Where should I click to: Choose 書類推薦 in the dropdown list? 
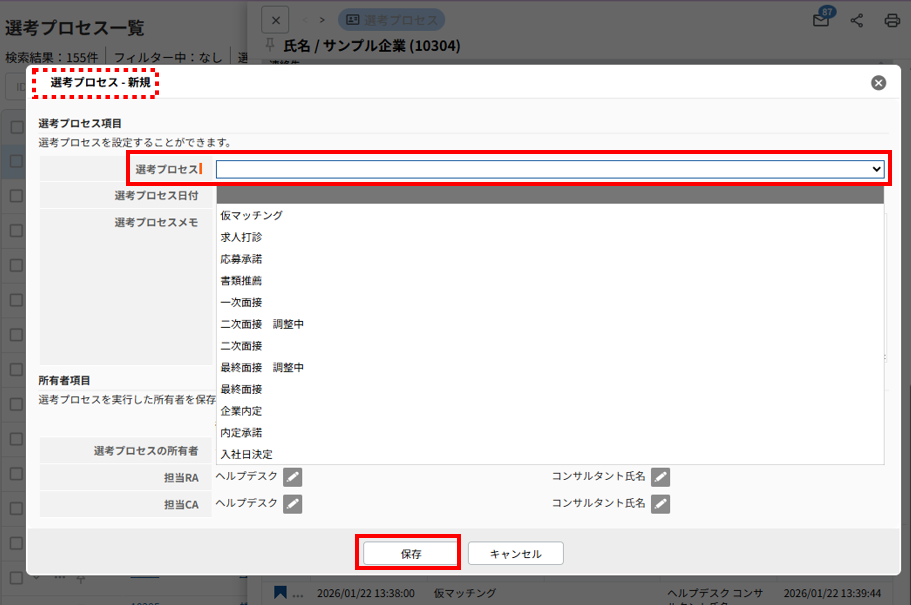pos(241,281)
